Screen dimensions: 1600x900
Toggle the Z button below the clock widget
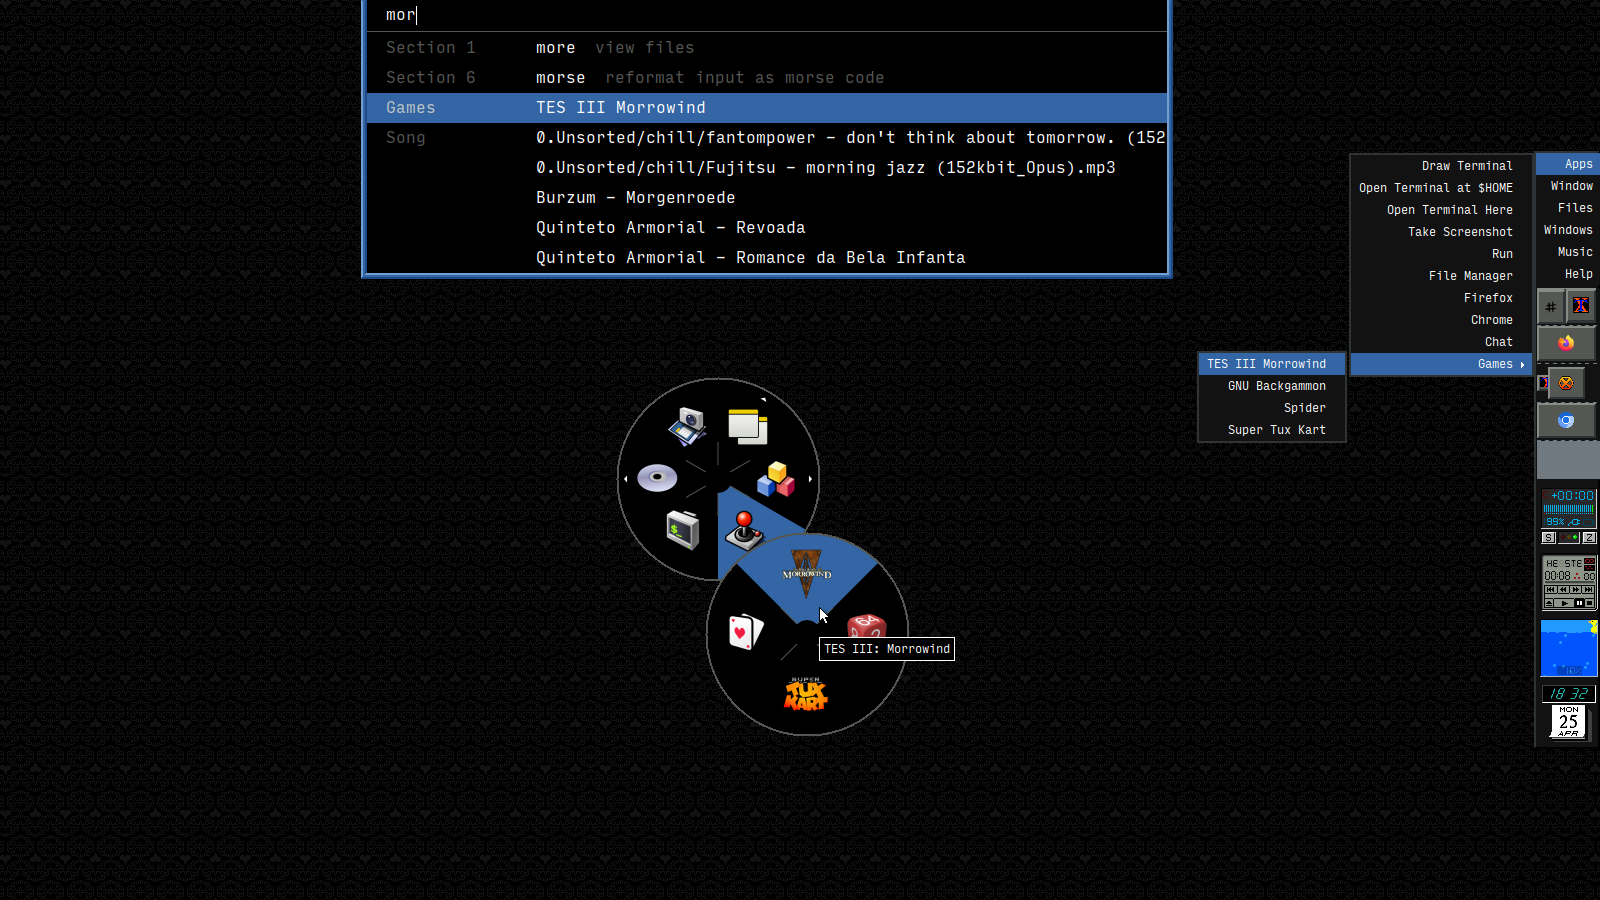click(x=1588, y=538)
